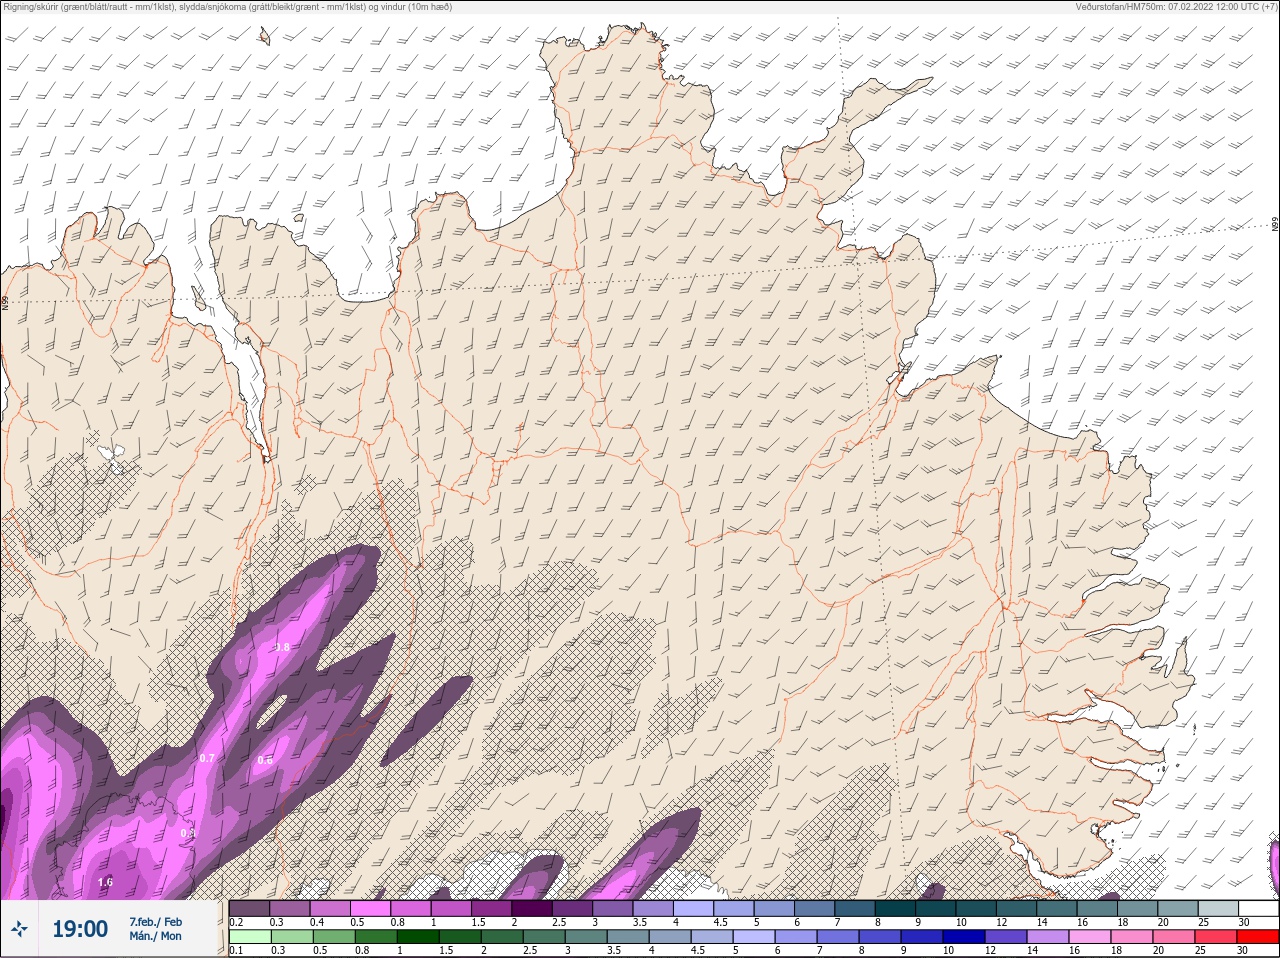Click the N99 grid label on the left edge
Screen dimensions: 1280x958
(x=5, y=302)
